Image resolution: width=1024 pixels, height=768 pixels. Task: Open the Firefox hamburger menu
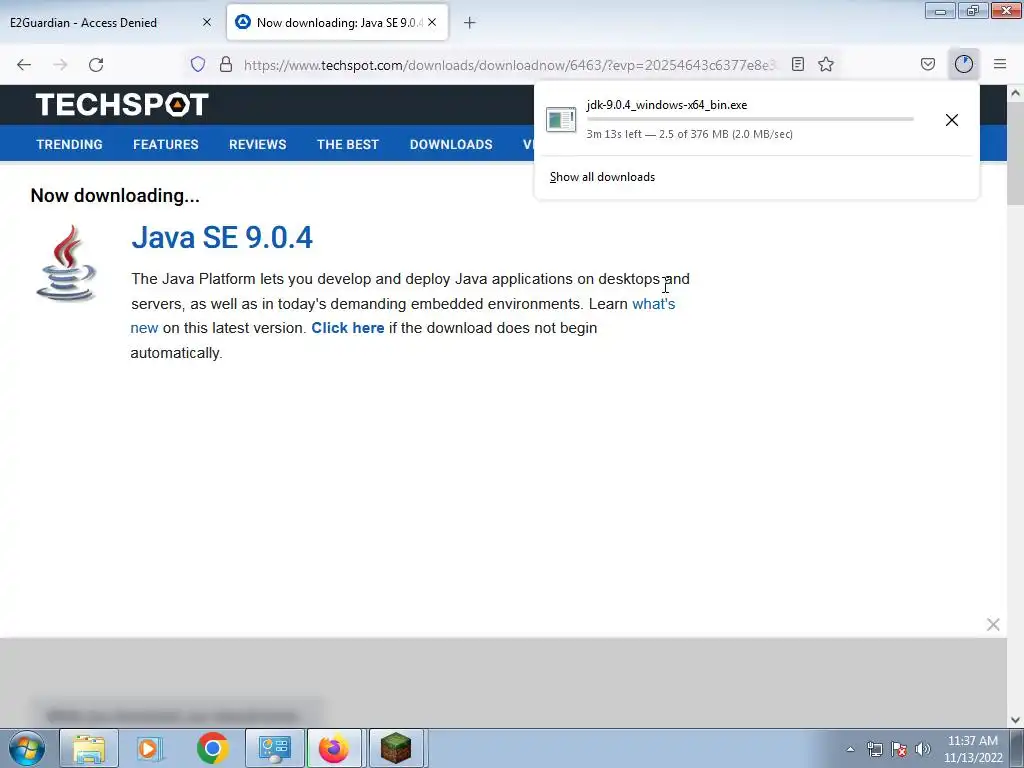click(1000, 64)
